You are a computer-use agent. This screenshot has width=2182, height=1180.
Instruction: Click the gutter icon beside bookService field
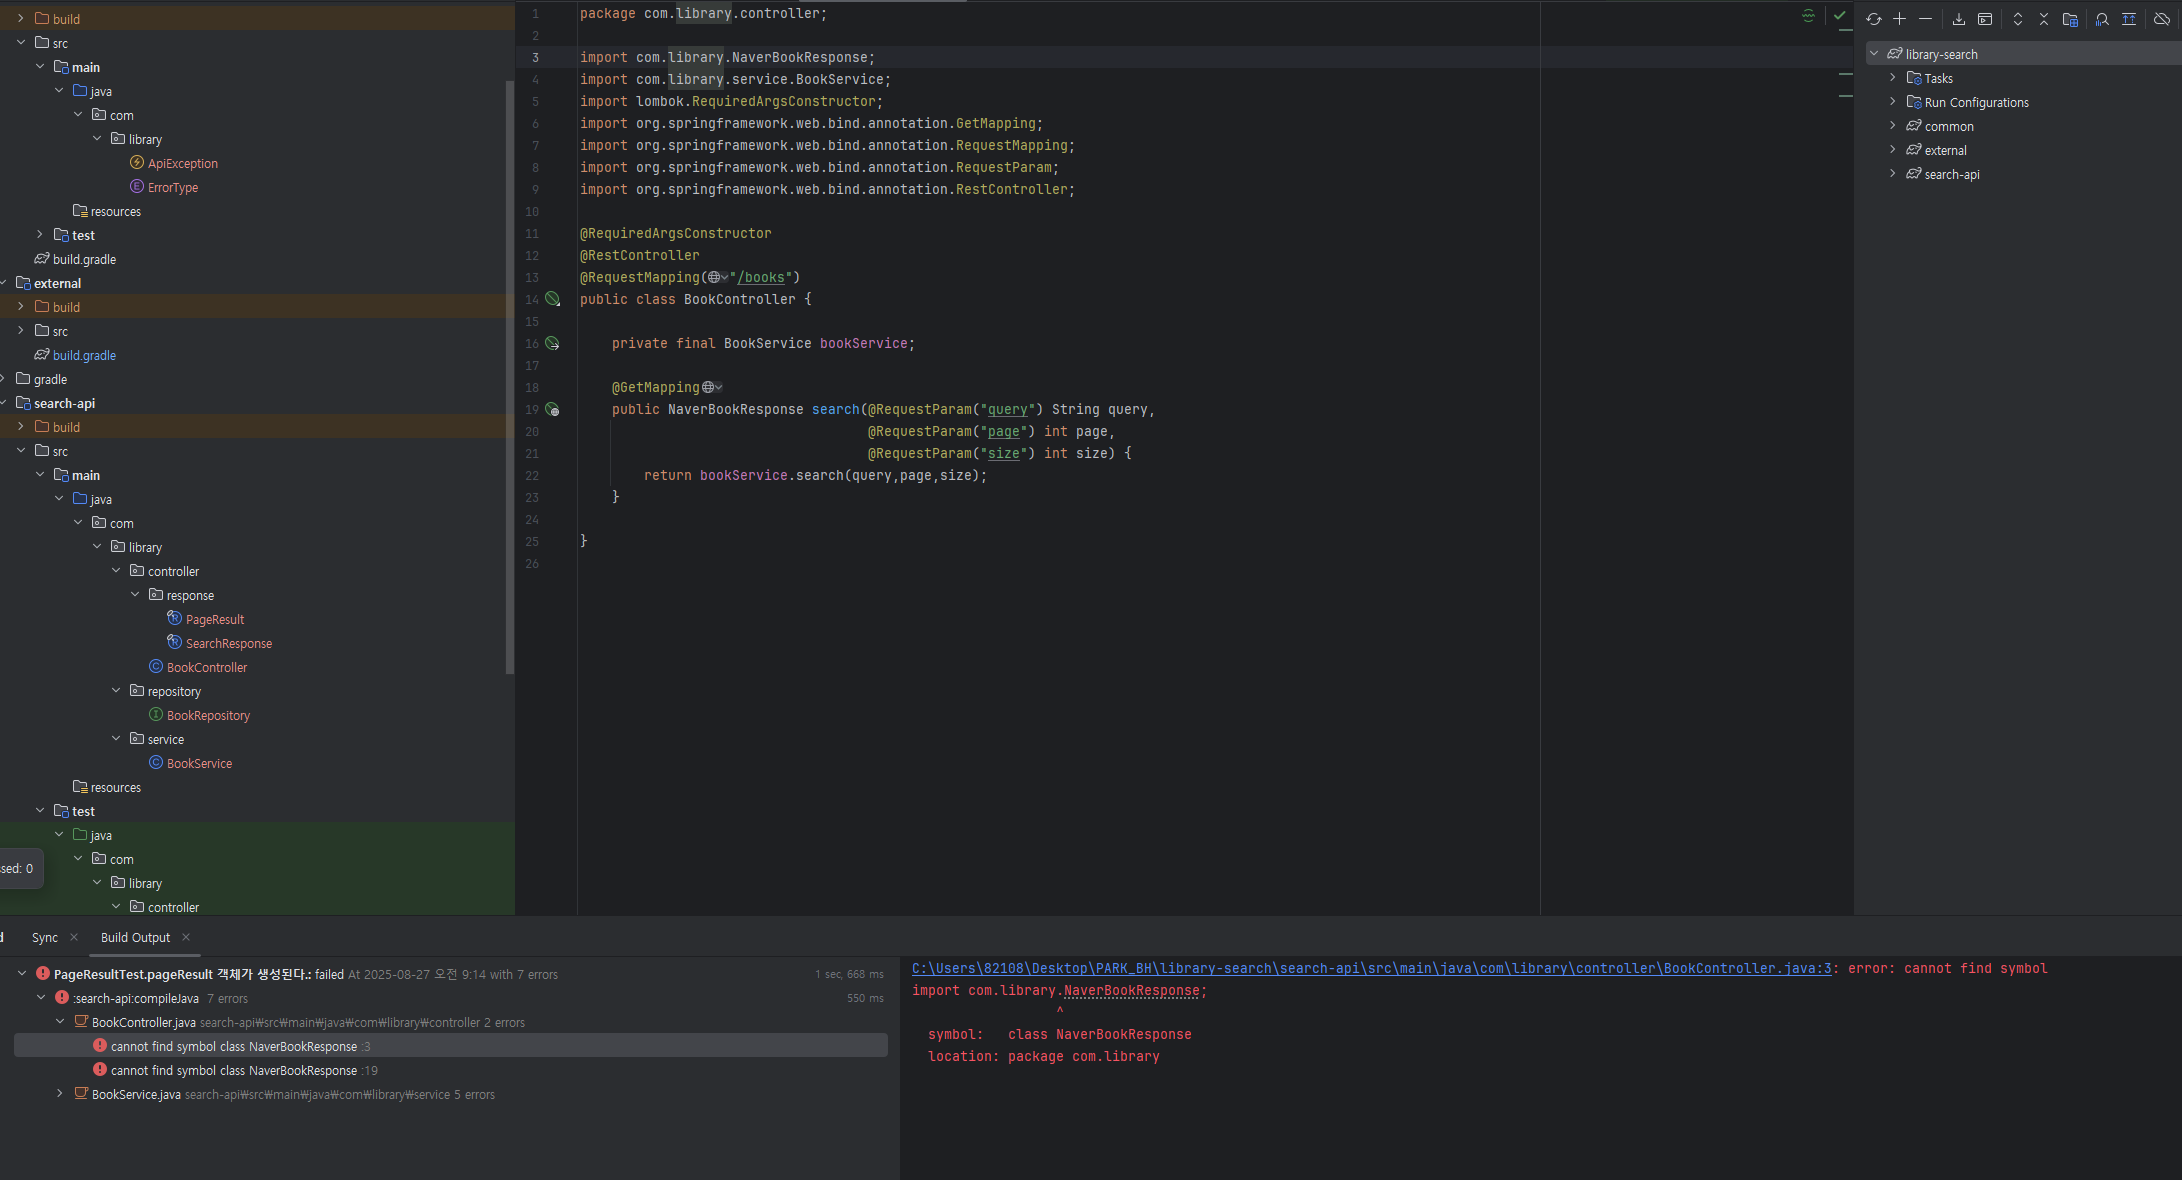[552, 343]
